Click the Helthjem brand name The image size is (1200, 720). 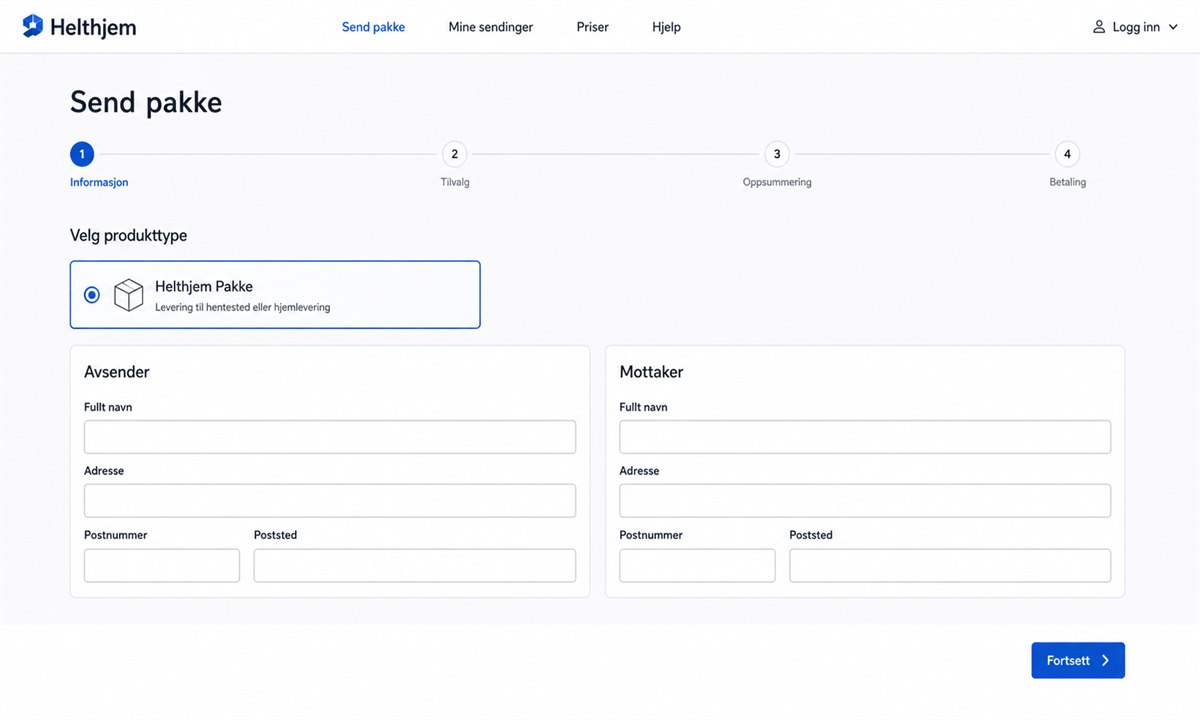(93, 27)
